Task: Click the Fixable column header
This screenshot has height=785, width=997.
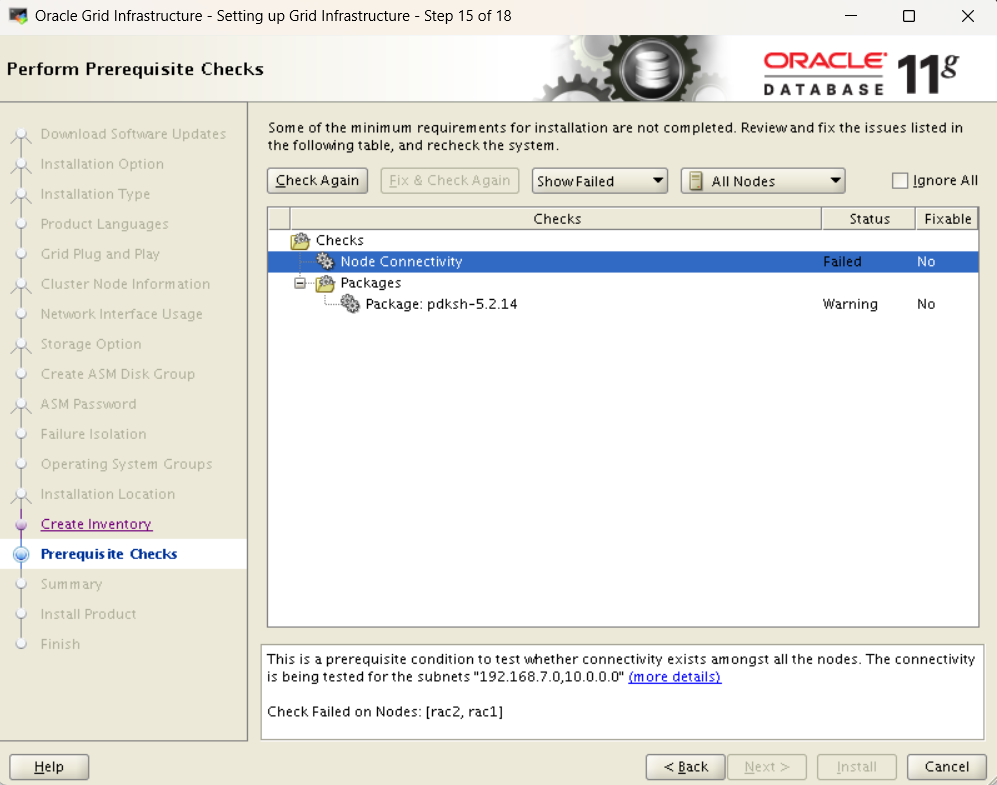Action: click(x=947, y=219)
